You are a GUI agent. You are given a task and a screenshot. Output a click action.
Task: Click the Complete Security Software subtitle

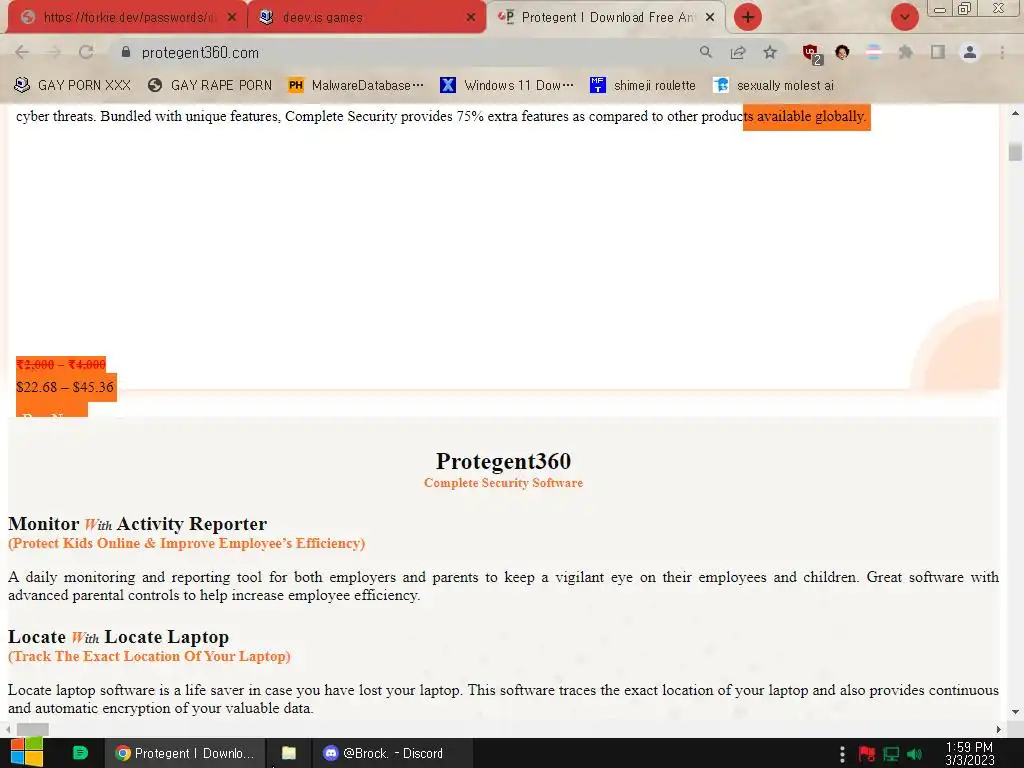504,483
